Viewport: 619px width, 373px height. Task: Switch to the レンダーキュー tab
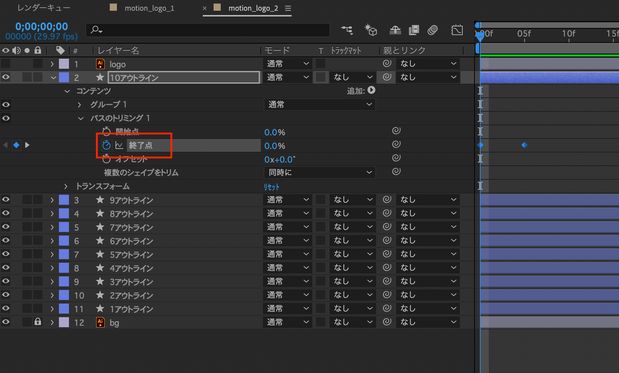[x=44, y=7]
